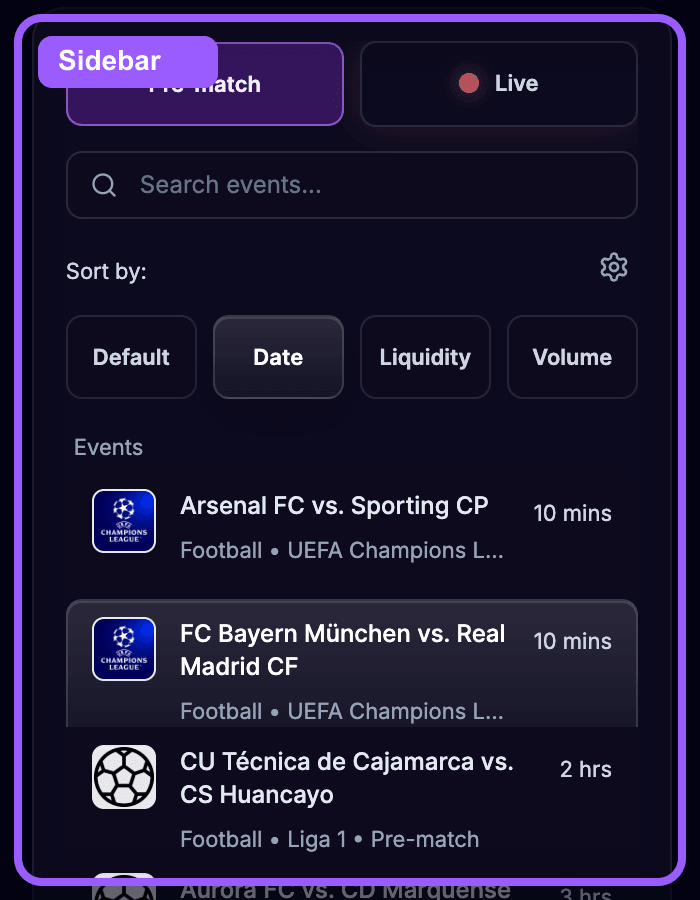Image resolution: width=700 pixels, height=900 pixels.
Task: Click the purple Sidebar label
Action: [x=127, y=61]
